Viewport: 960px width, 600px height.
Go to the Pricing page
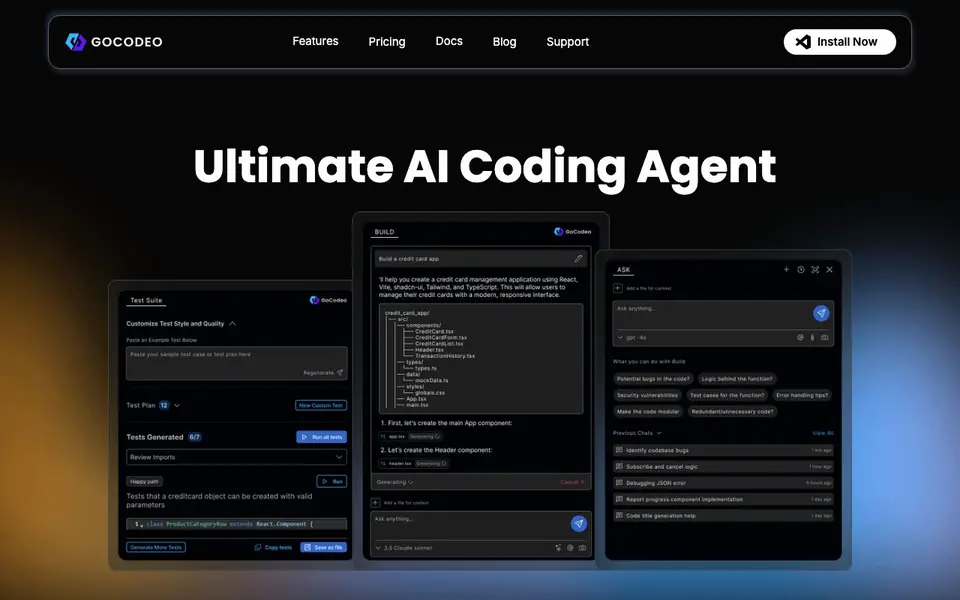pos(387,42)
